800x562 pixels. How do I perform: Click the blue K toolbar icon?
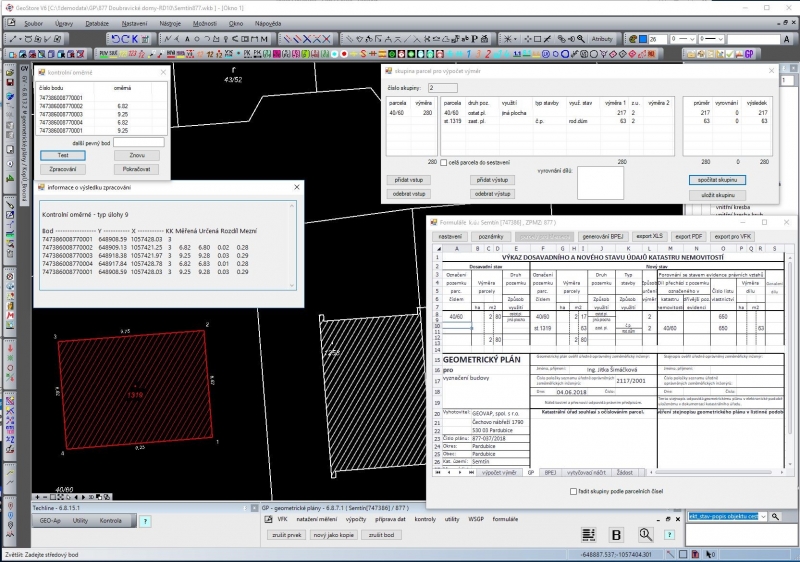pos(135,39)
